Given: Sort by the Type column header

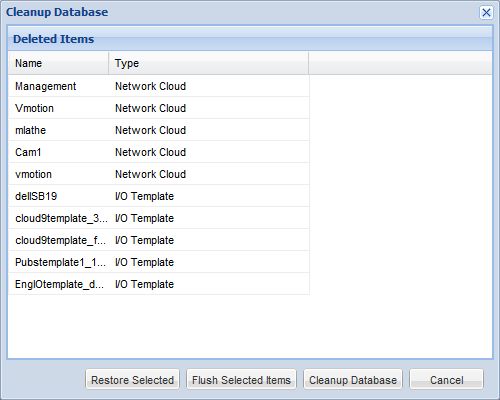Looking at the screenshot, I should (x=209, y=63).
